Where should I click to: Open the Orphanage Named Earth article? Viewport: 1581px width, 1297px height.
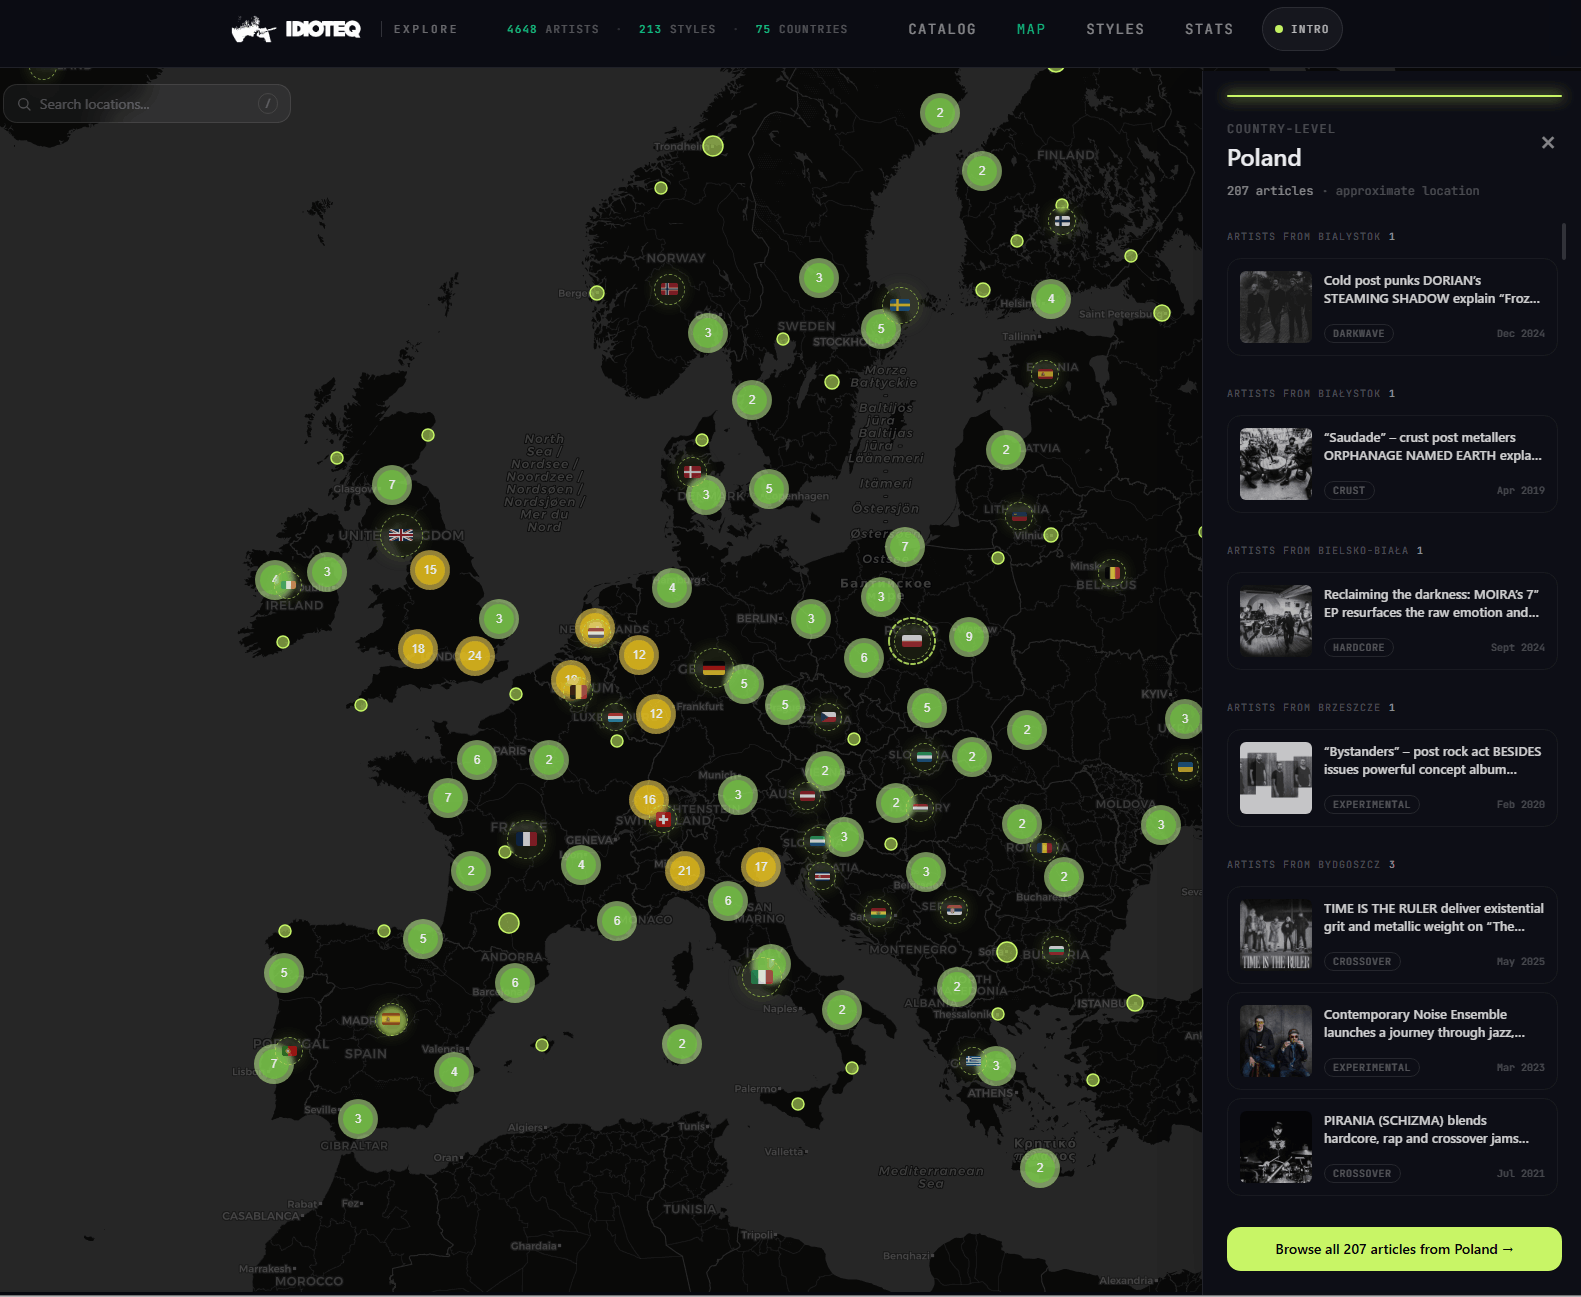pyautogui.click(x=1392, y=464)
